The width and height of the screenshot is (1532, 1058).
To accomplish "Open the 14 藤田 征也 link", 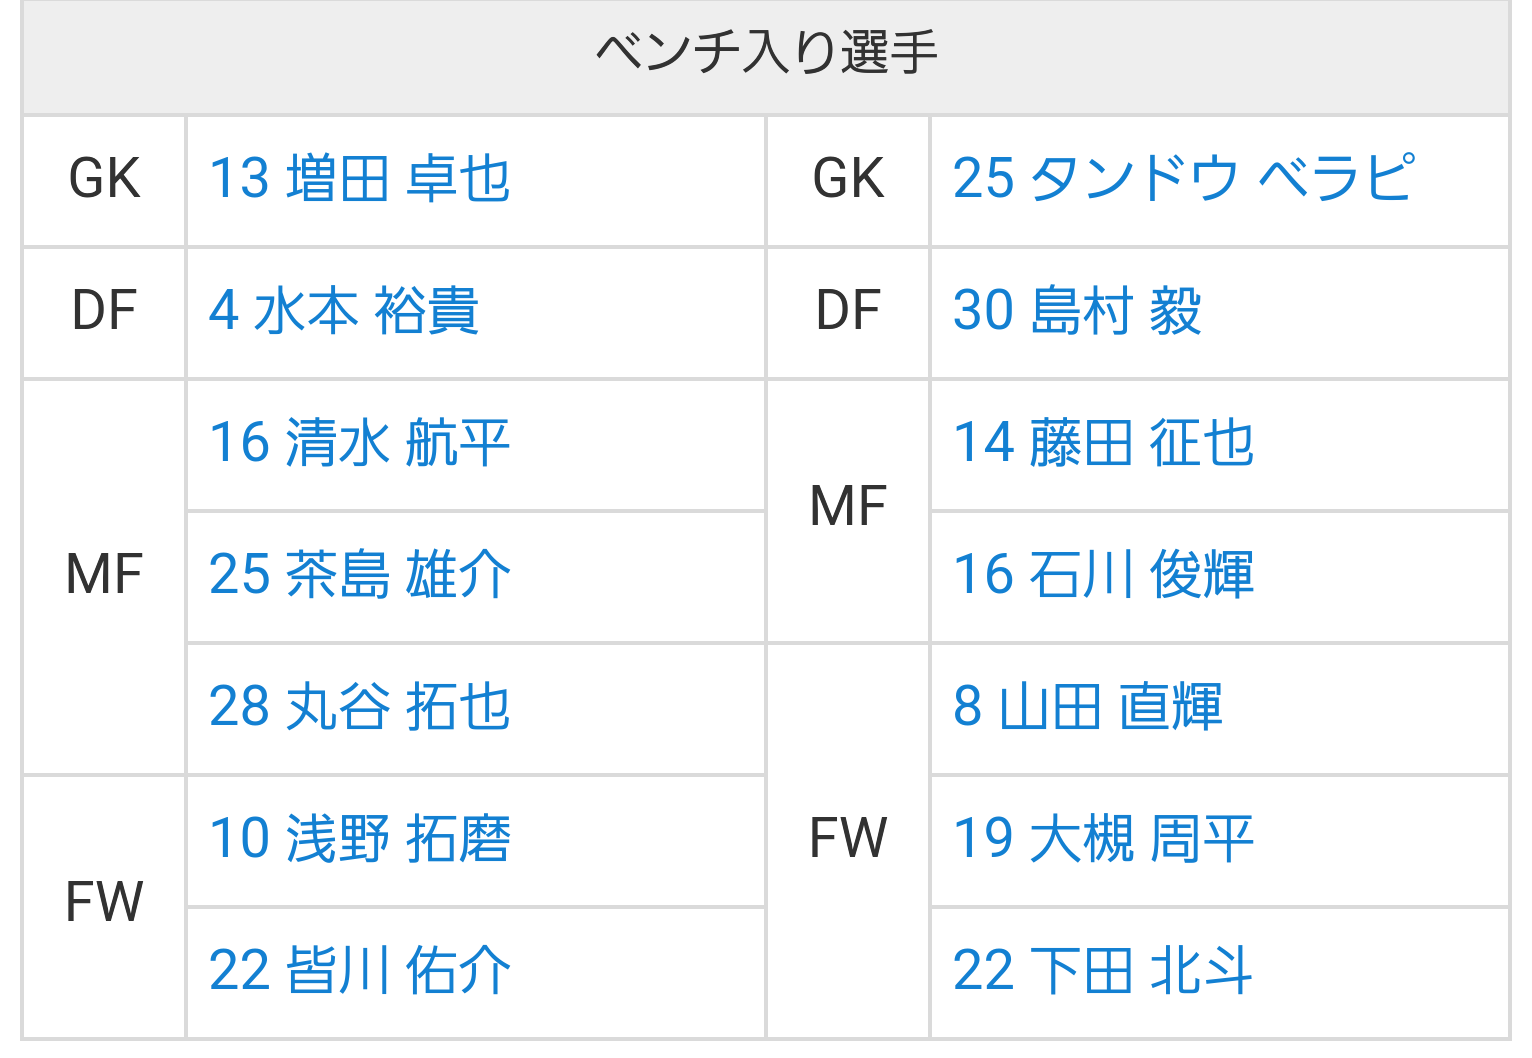I will click(1103, 443).
